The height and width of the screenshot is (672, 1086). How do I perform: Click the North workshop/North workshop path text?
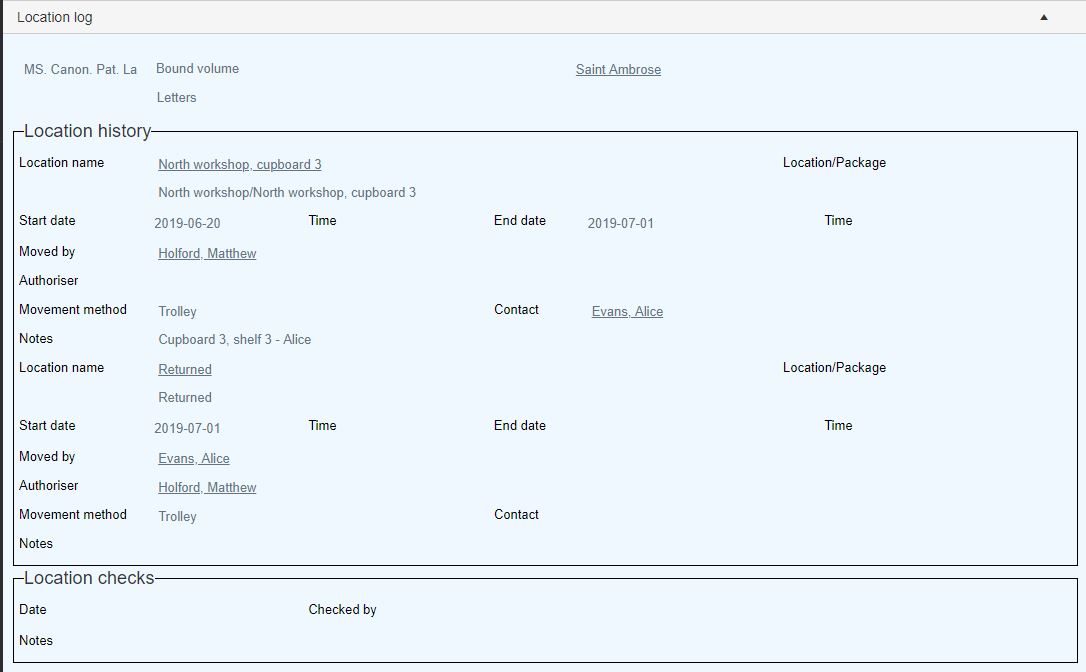point(286,193)
